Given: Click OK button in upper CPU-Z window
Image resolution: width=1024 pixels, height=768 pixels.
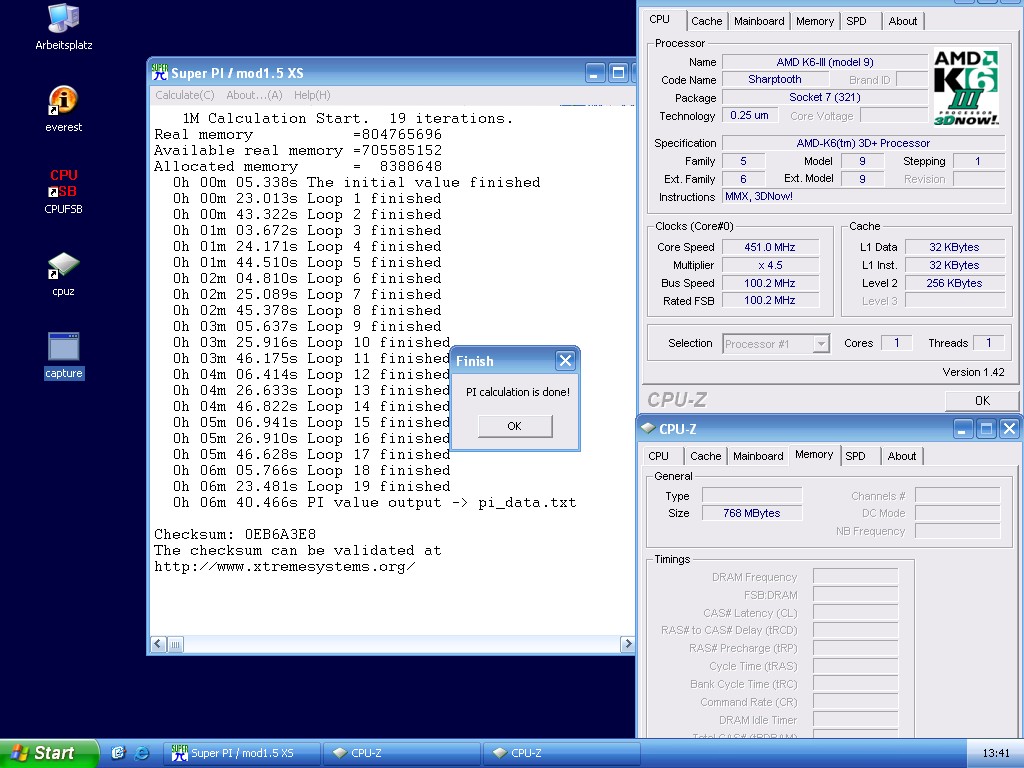Looking at the screenshot, I should click(982, 400).
